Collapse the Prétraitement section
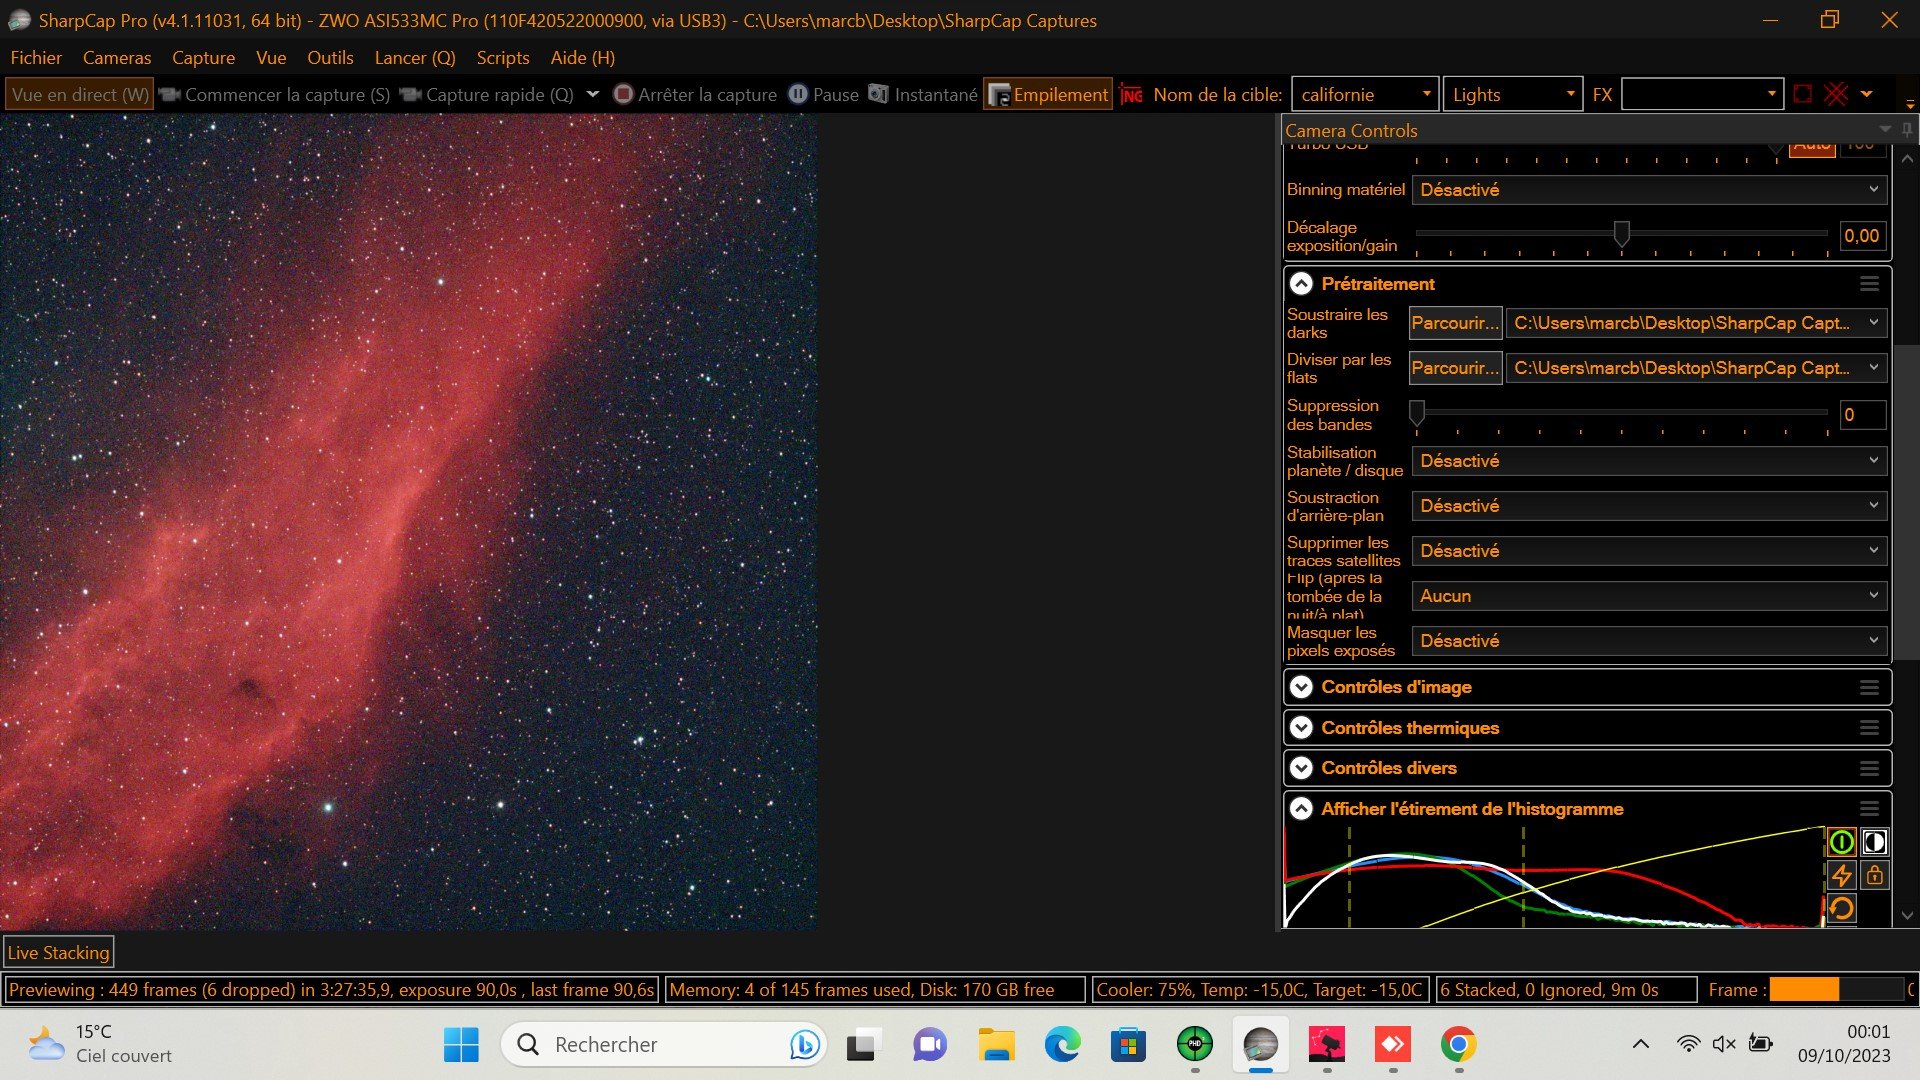This screenshot has width=1920, height=1080. (x=1301, y=284)
